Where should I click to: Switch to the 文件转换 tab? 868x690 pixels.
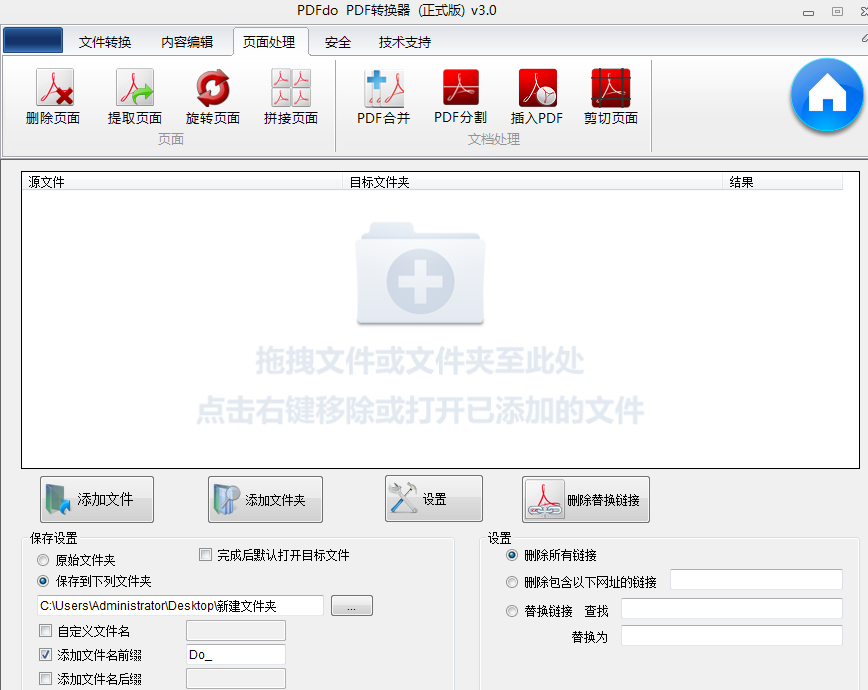point(105,42)
